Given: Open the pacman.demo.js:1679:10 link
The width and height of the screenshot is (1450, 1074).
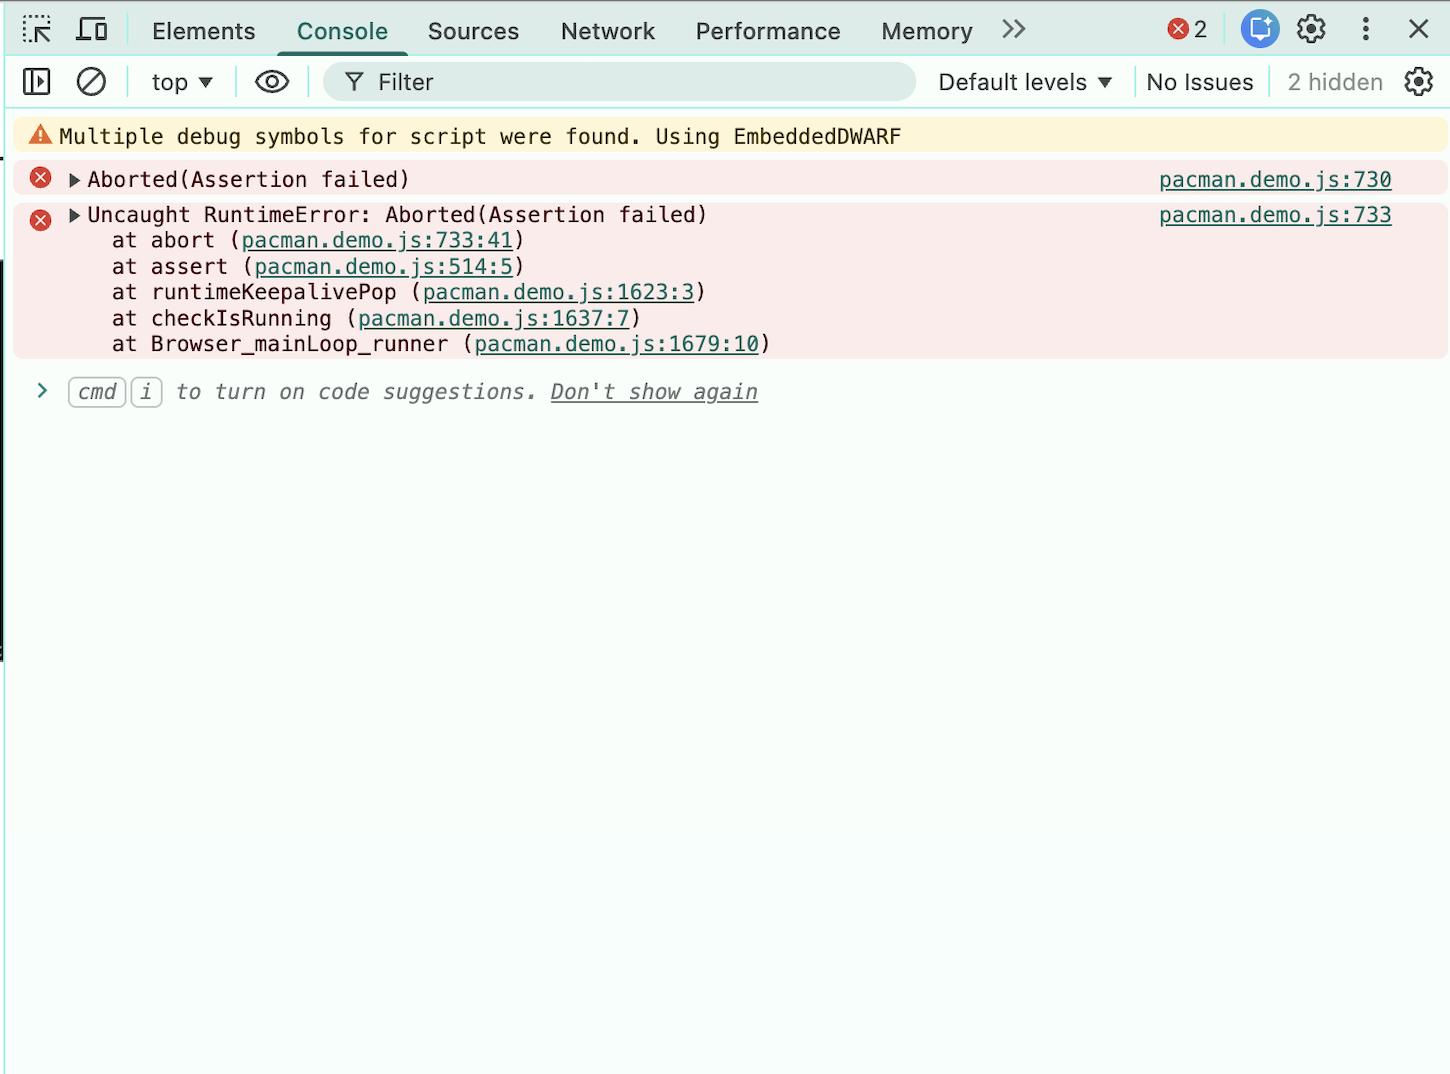Looking at the screenshot, I should coord(616,344).
